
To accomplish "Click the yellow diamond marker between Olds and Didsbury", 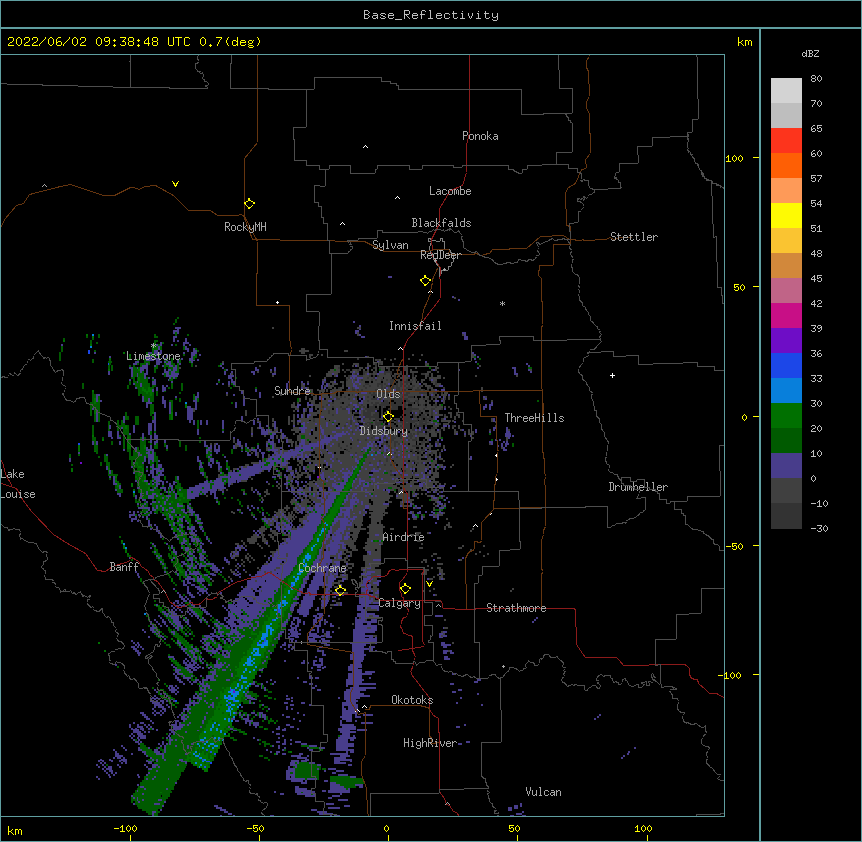I will (388, 416).
